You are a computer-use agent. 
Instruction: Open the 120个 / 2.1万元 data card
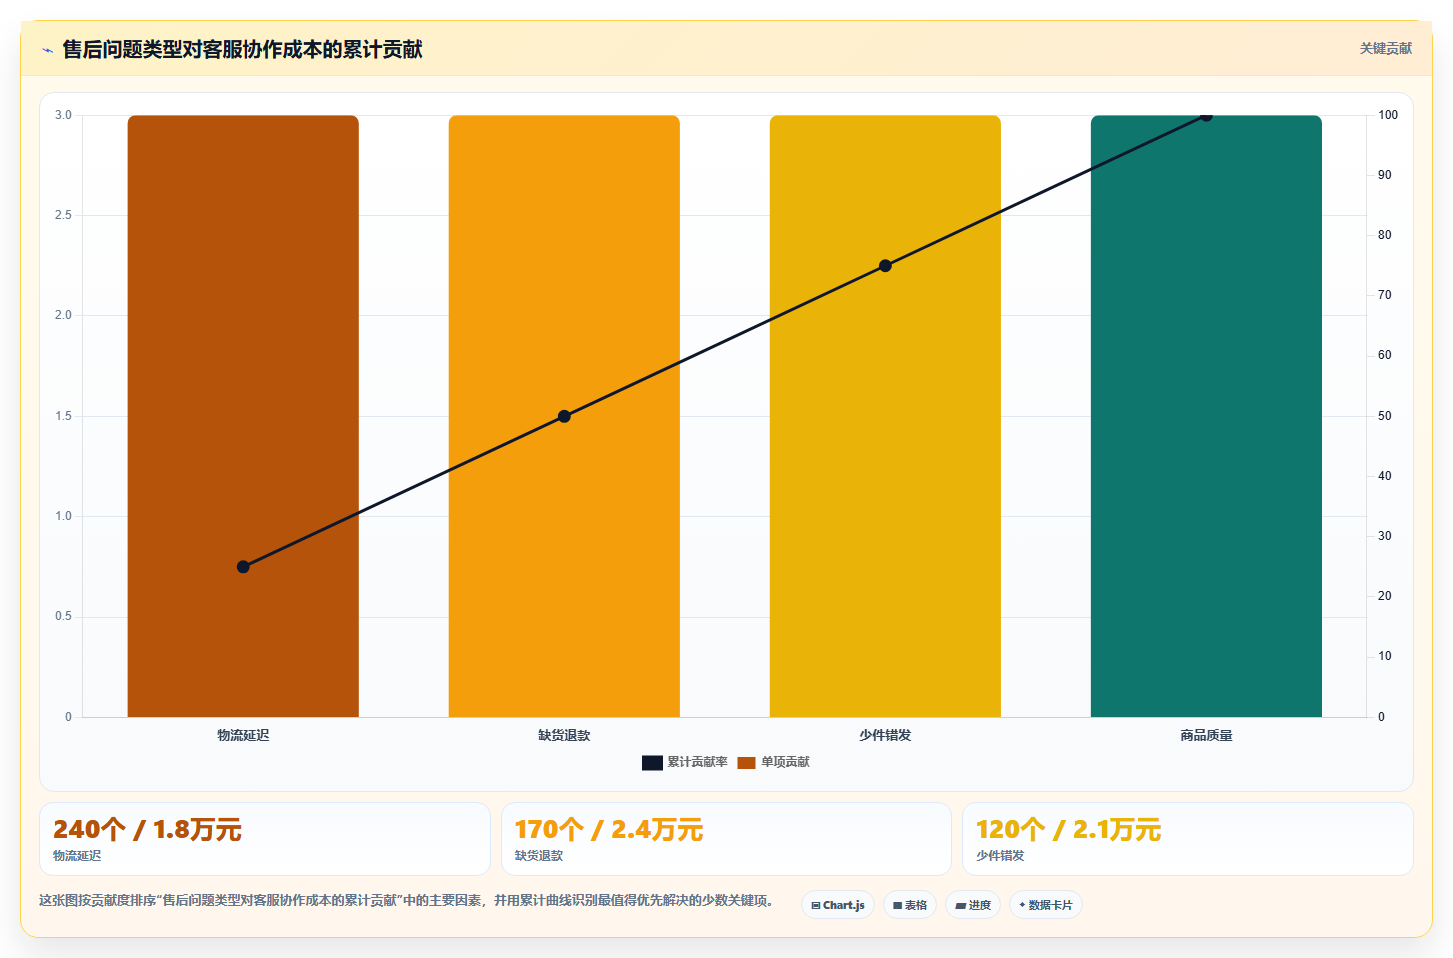pyautogui.click(x=1188, y=839)
